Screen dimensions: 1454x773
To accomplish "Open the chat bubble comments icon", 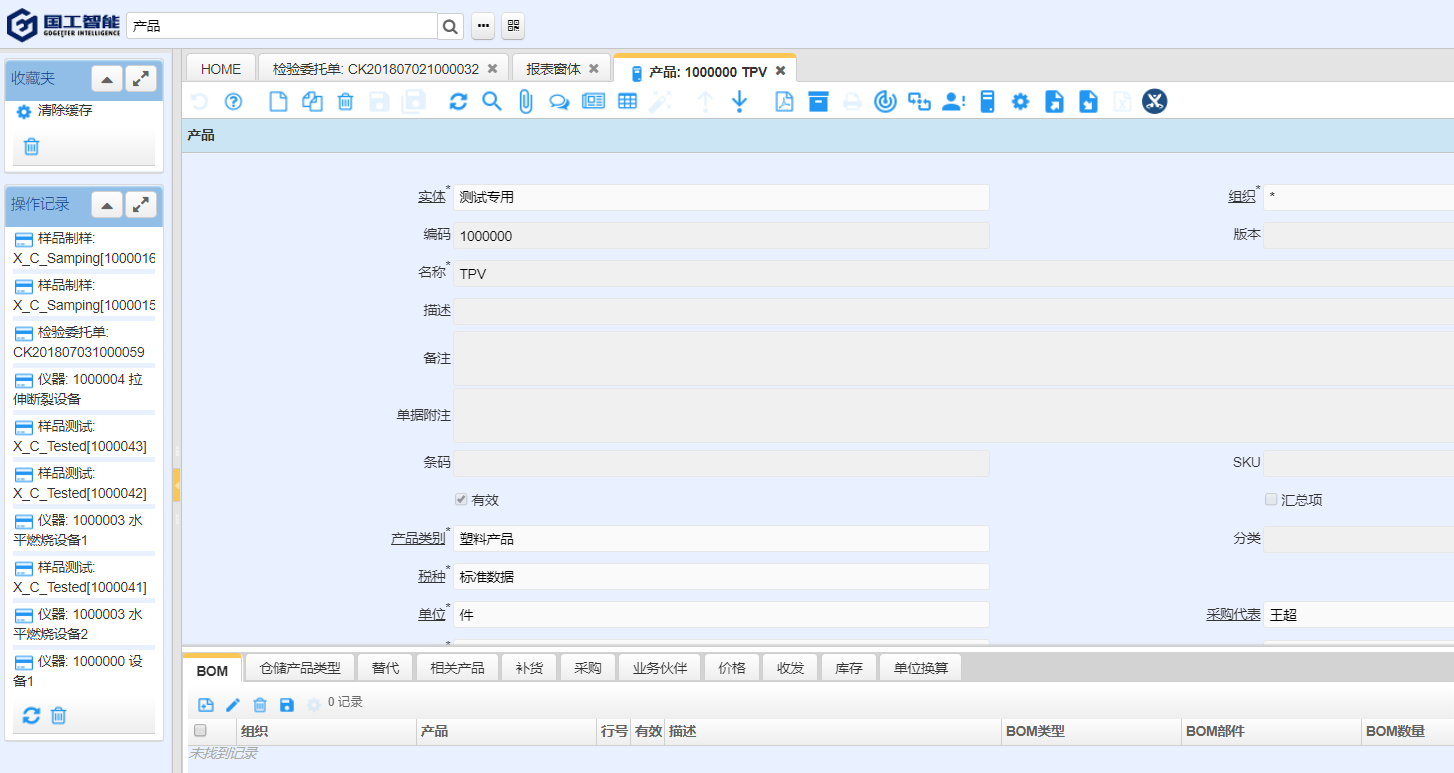I will [559, 101].
